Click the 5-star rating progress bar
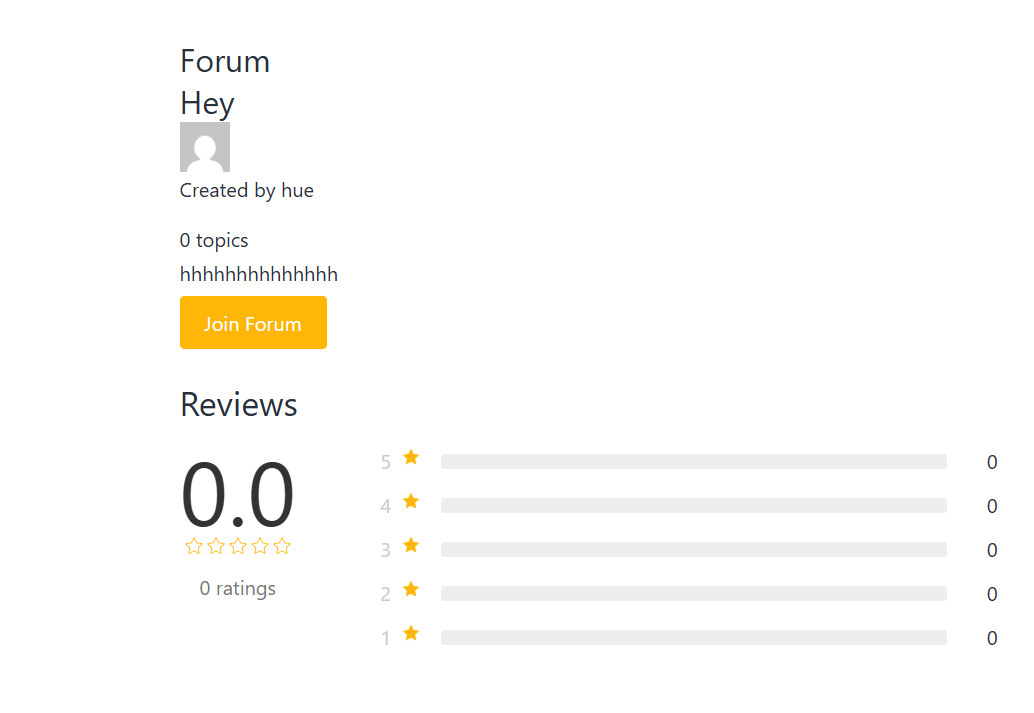Image resolution: width=1034 pixels, height=713 pixels. click(693, 462)
